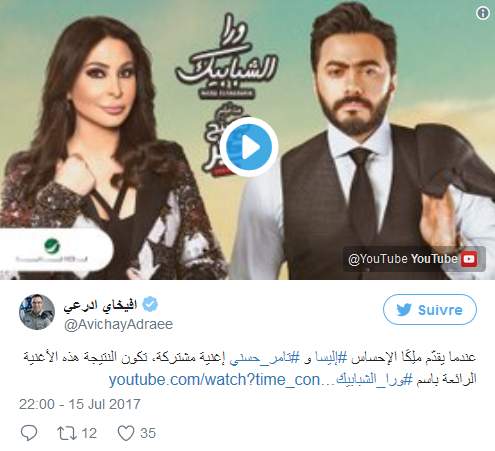Viewport: 495px width, 451px height.
Task: Click the author's Arabic display name
Action: (100, 305)
